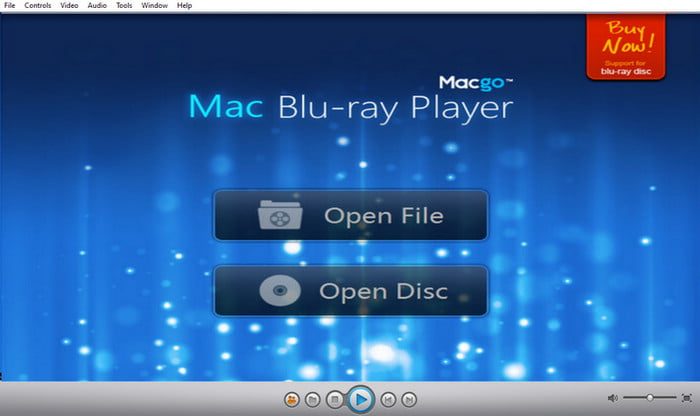Click the open folder icon in control bar
The image size is (700, 416).
point(312,399)
